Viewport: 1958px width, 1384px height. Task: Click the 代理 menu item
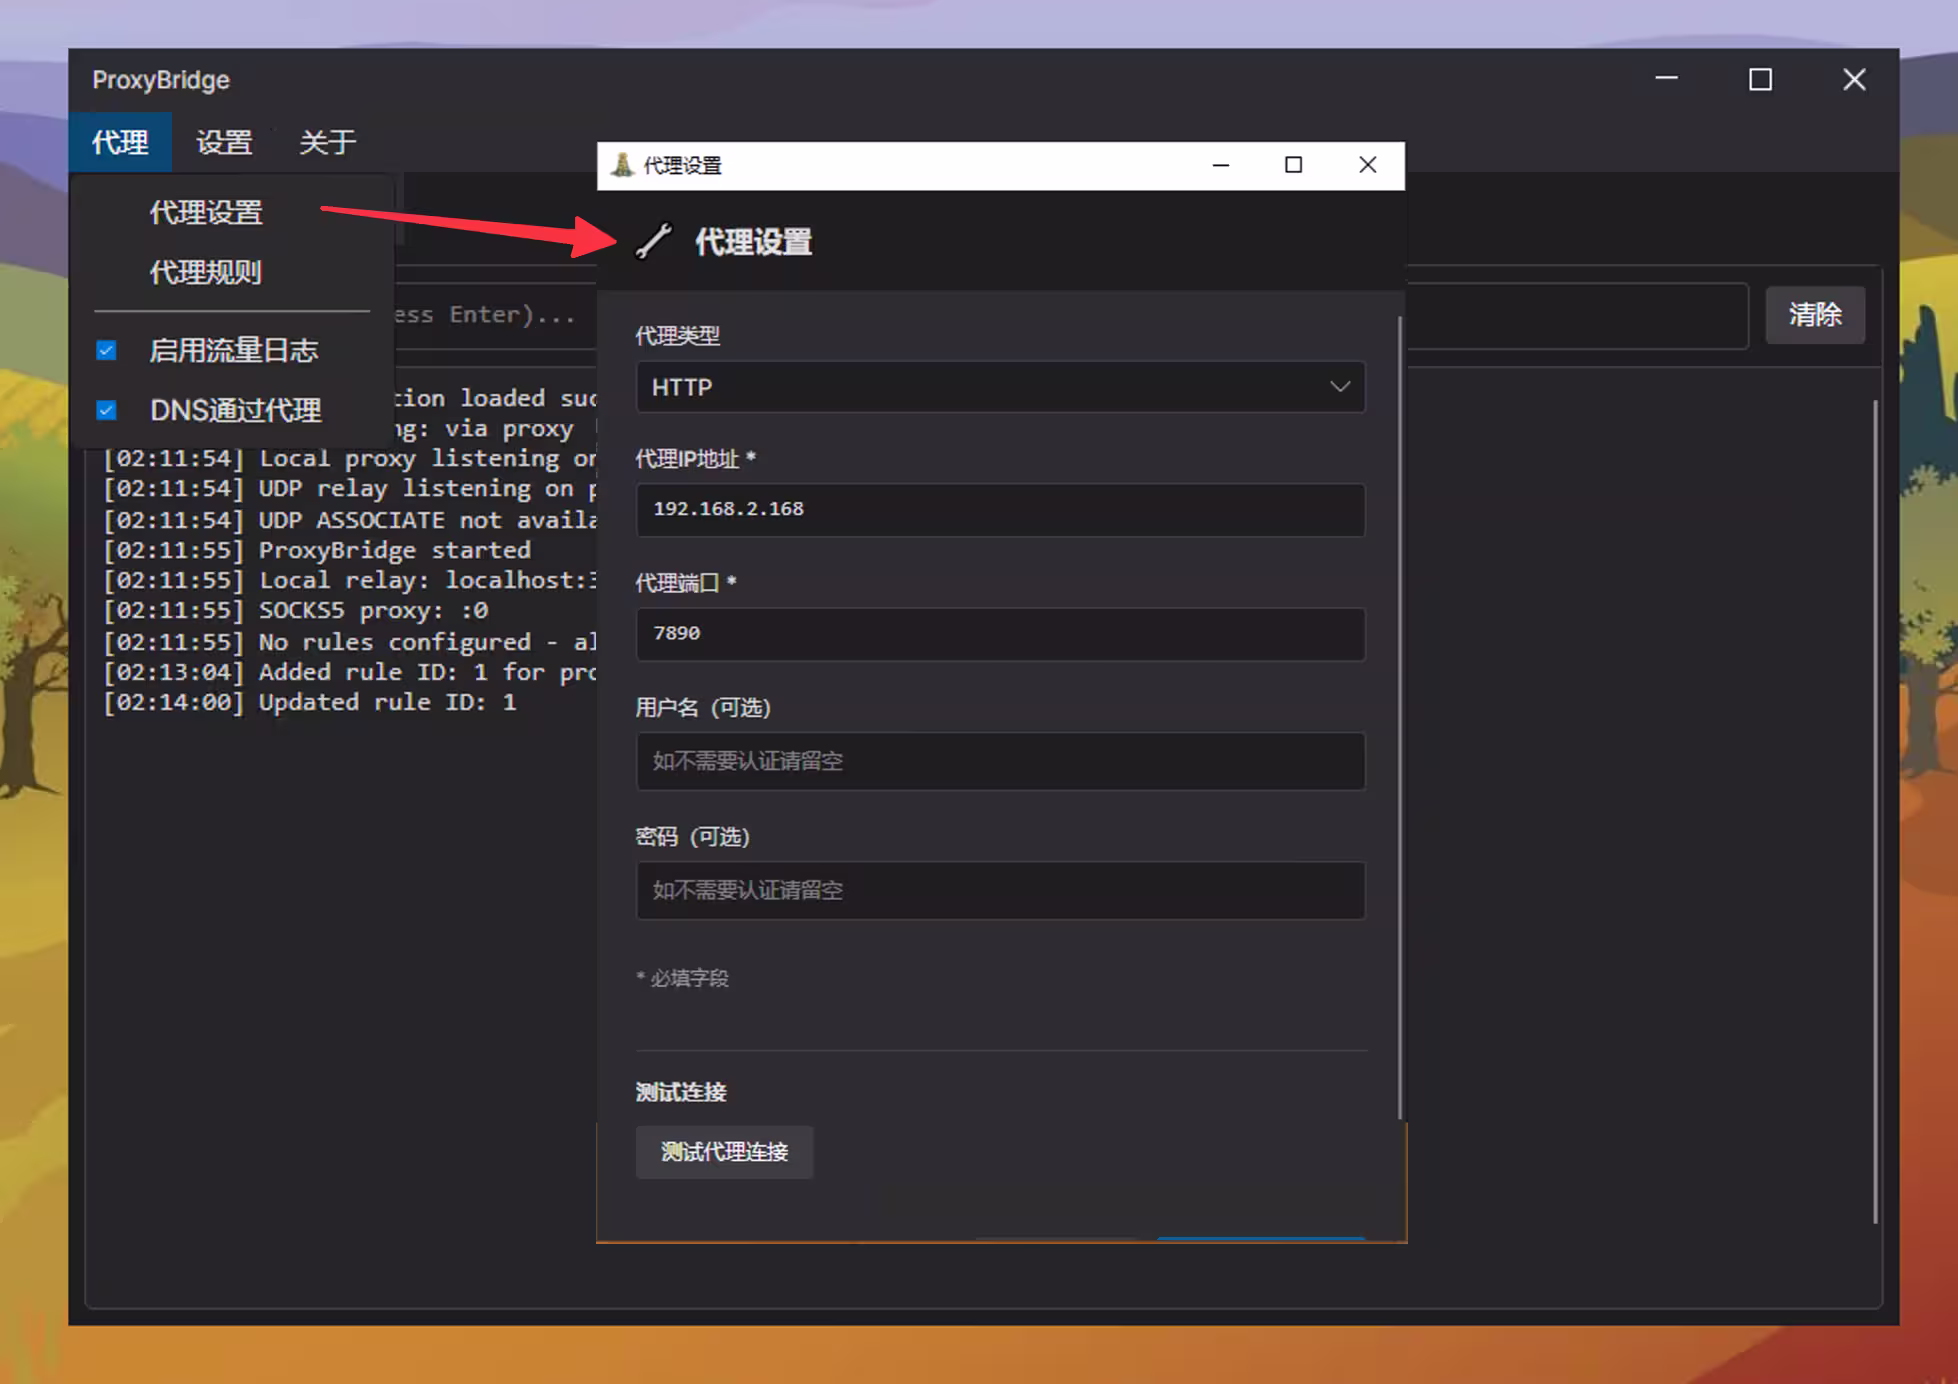coord(119,142)
